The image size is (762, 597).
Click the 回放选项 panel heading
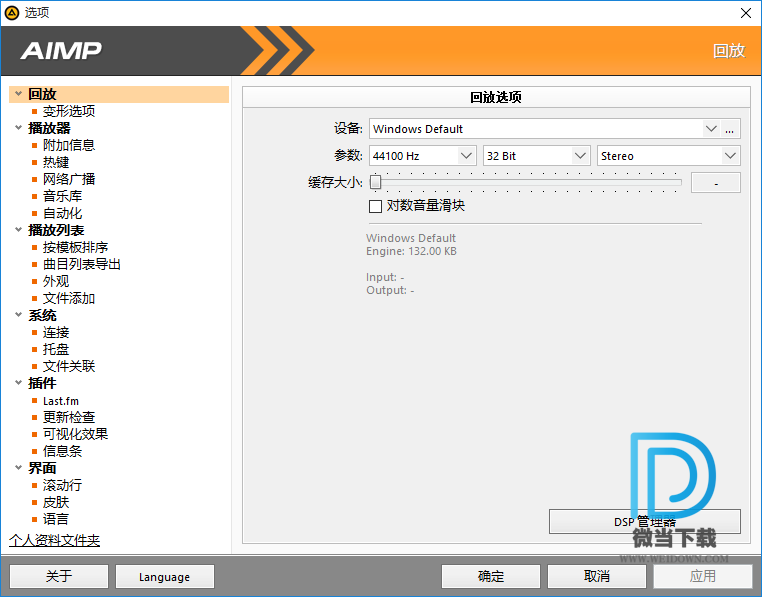[496, 97]
